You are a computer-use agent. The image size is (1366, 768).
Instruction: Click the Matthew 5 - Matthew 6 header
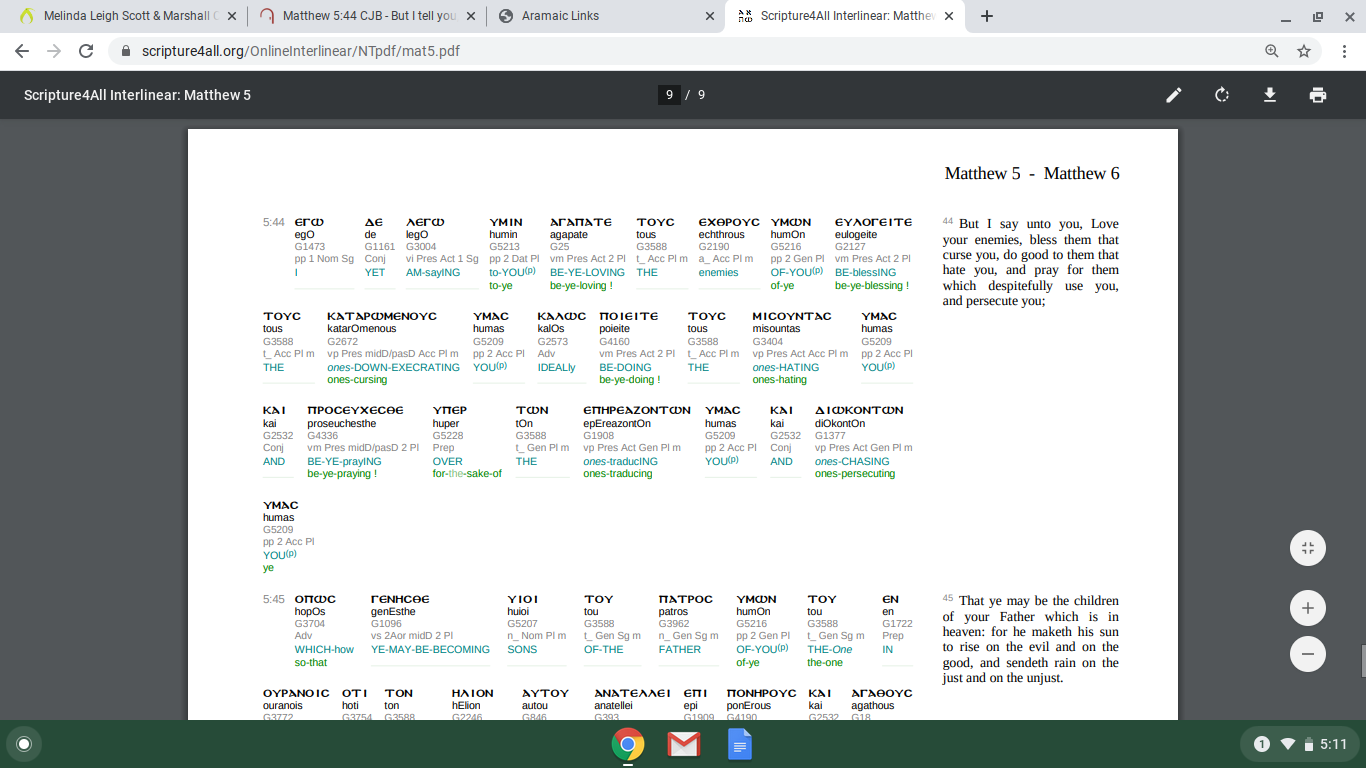tap(1032, 173)
